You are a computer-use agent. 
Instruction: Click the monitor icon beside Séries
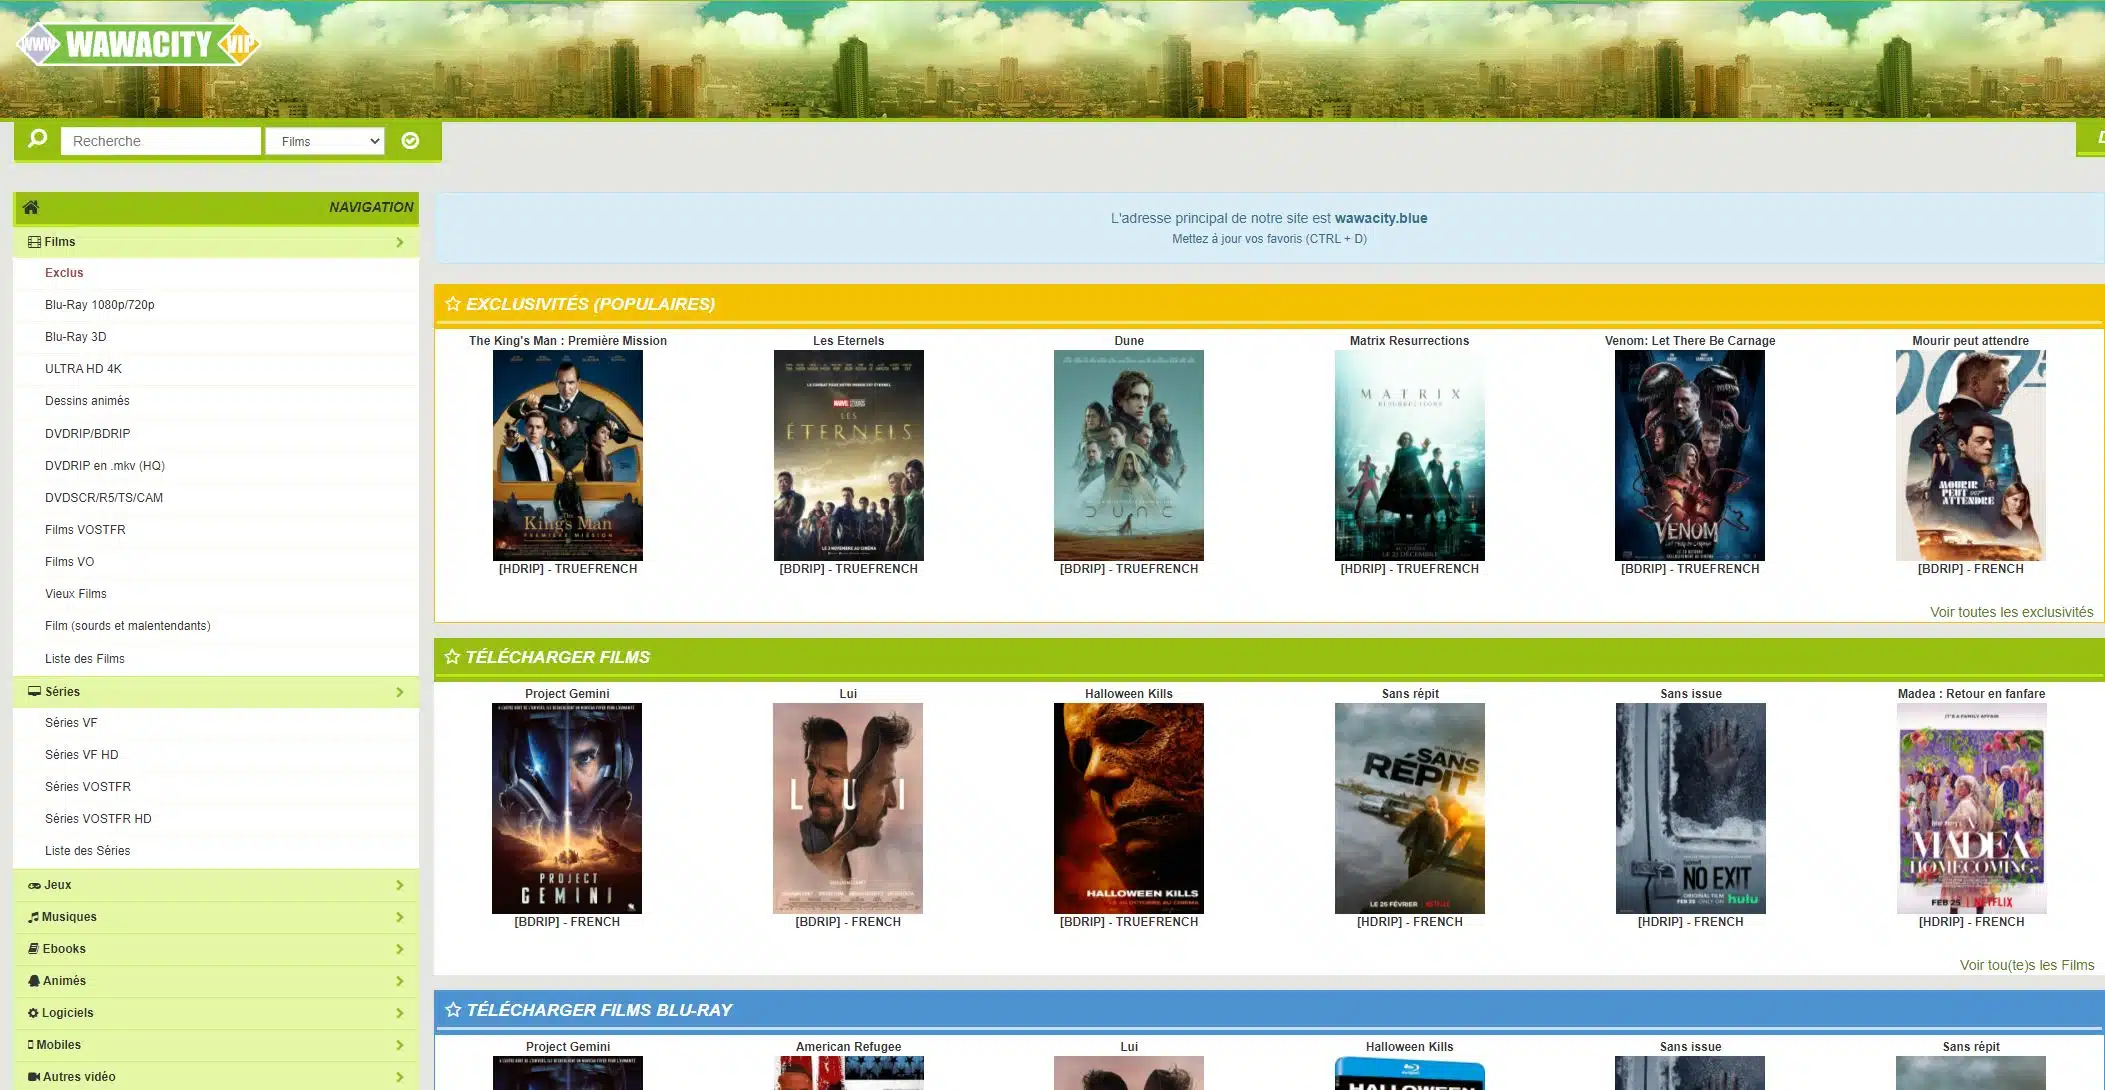(x=35, y=692)
